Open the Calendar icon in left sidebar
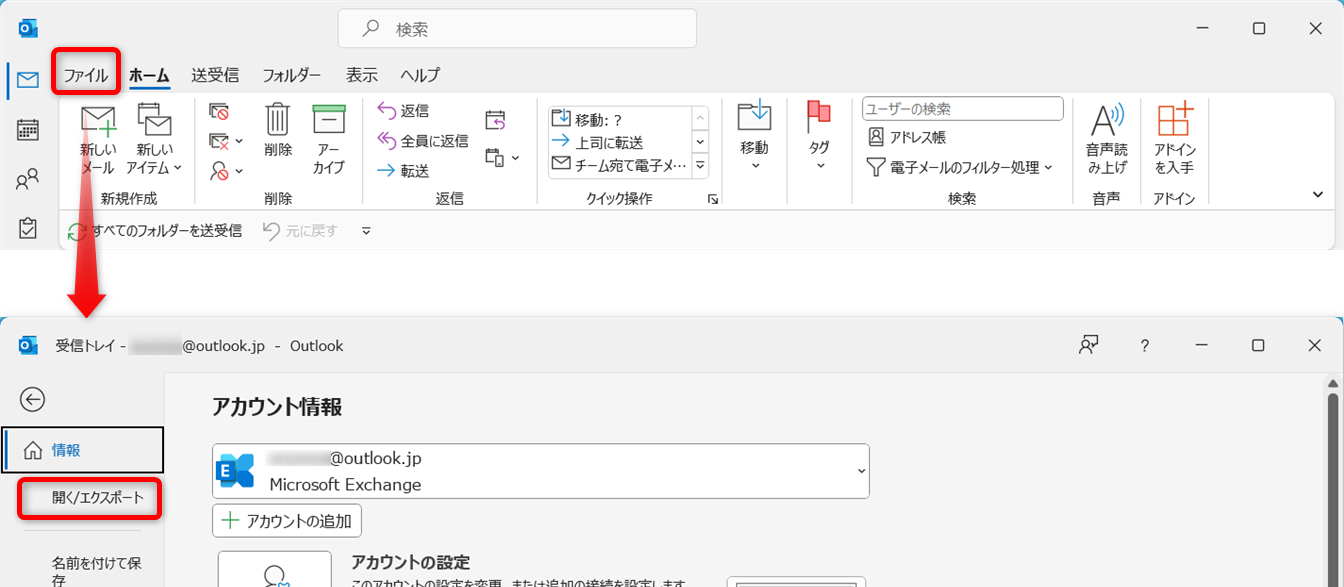 click(28, 129)
